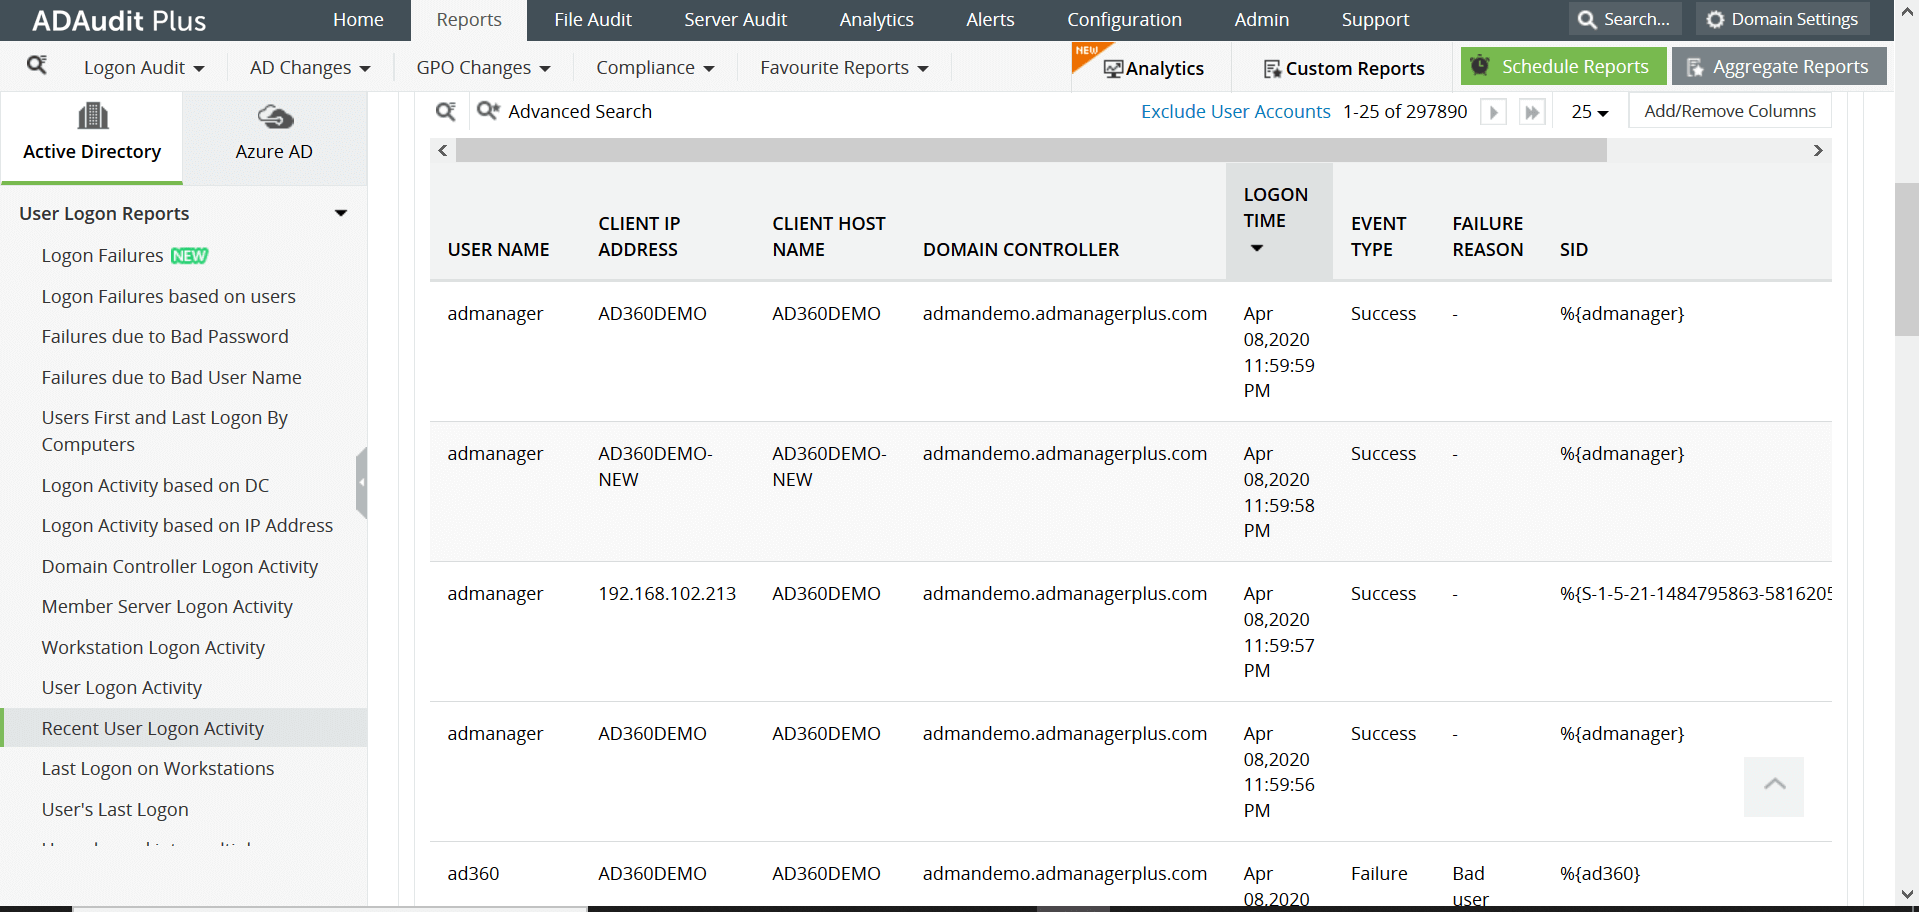The image size is (1919, 912).
Task: Open the Reports tab
Action: (469, 20)
